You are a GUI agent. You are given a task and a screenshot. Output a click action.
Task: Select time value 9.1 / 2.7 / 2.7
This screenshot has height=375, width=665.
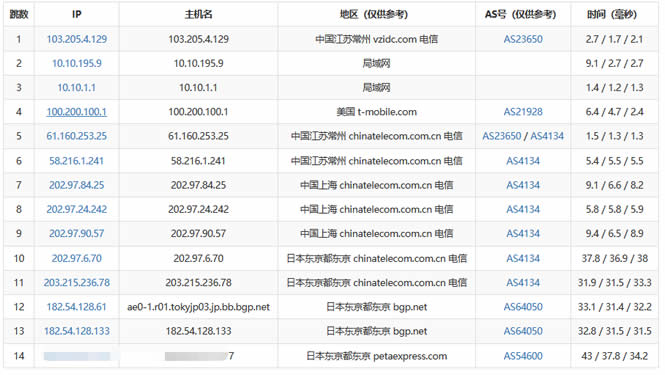tap(615, 63)
